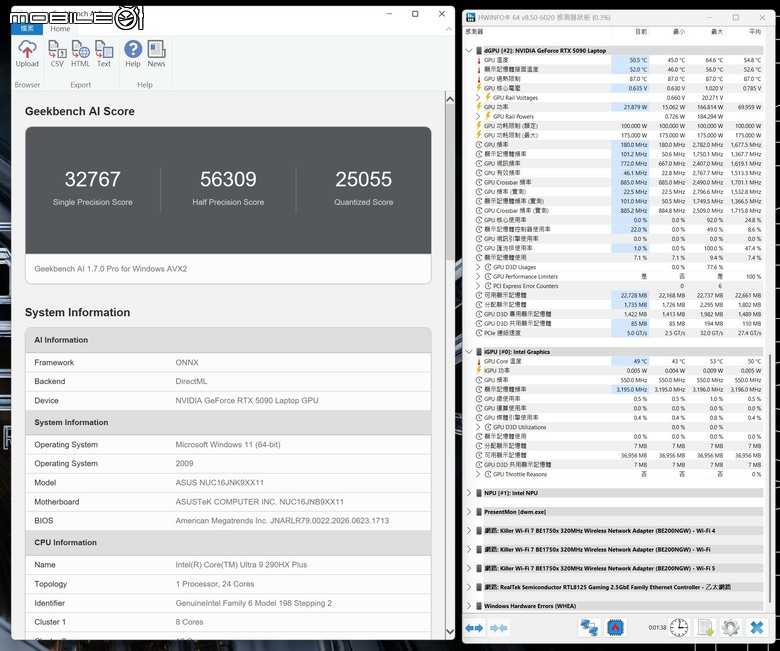Expand PresentMon [dwm.exe] section
The image size is (780, 651).
click(469, 512)
